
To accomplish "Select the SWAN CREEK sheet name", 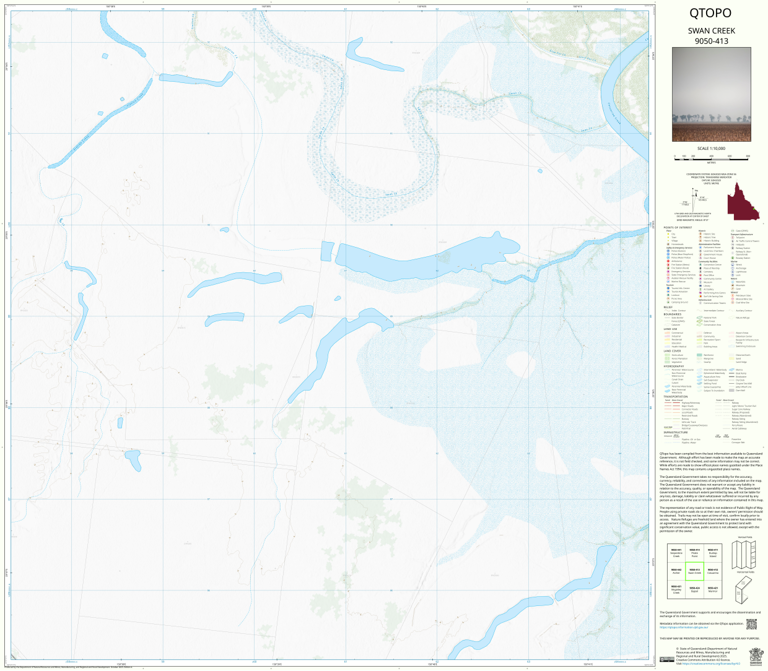I will 711,30.
